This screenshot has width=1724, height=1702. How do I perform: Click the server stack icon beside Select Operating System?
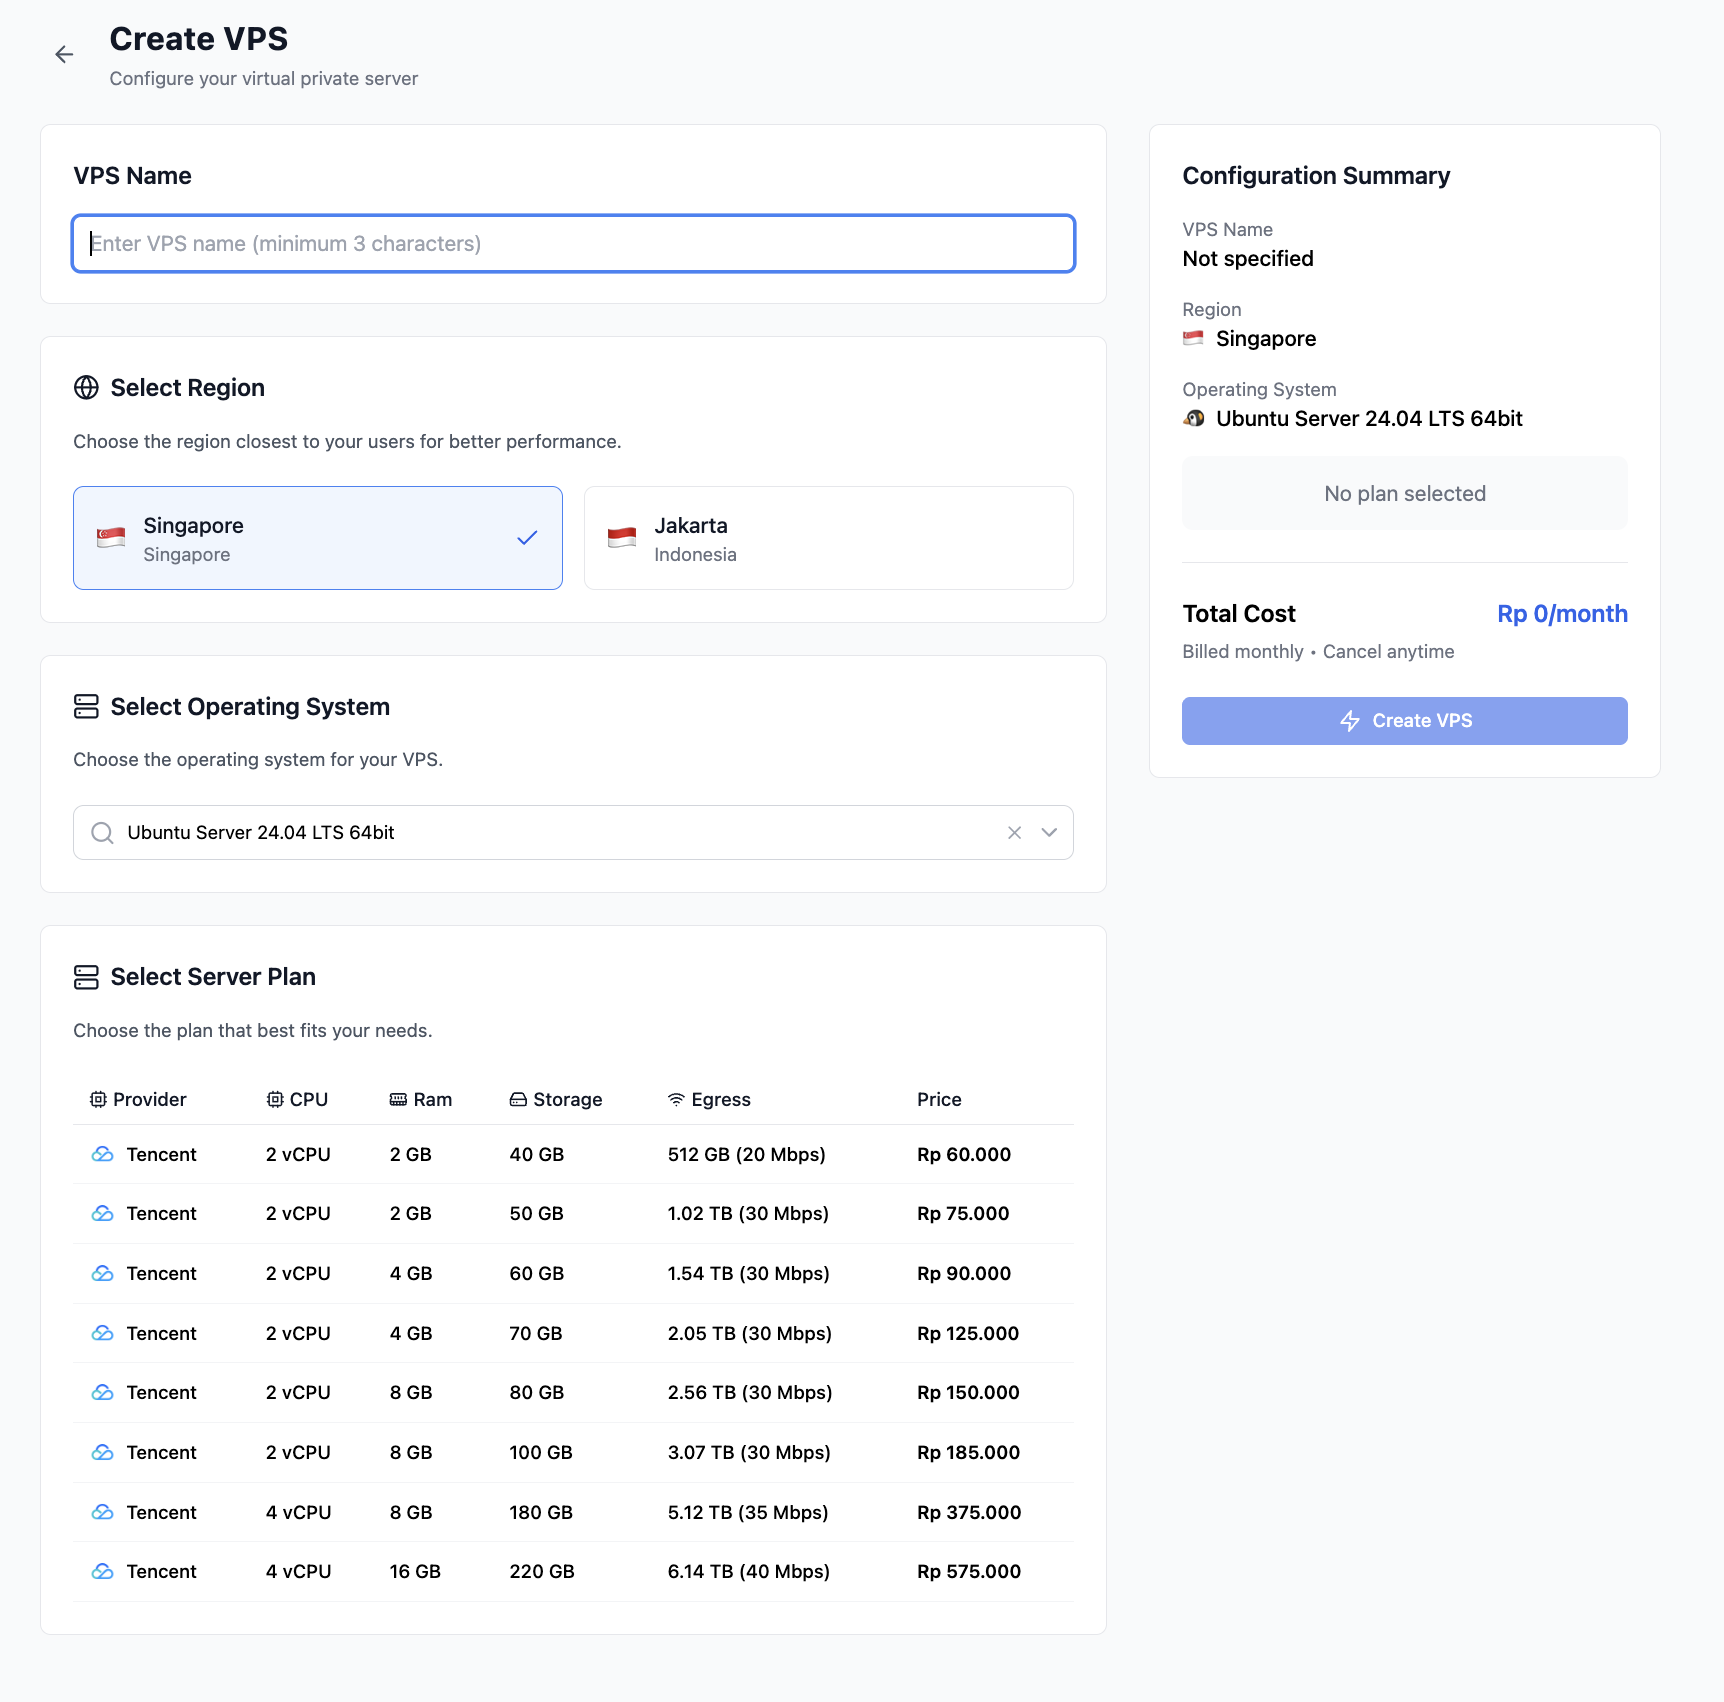[x=86, y=706]
